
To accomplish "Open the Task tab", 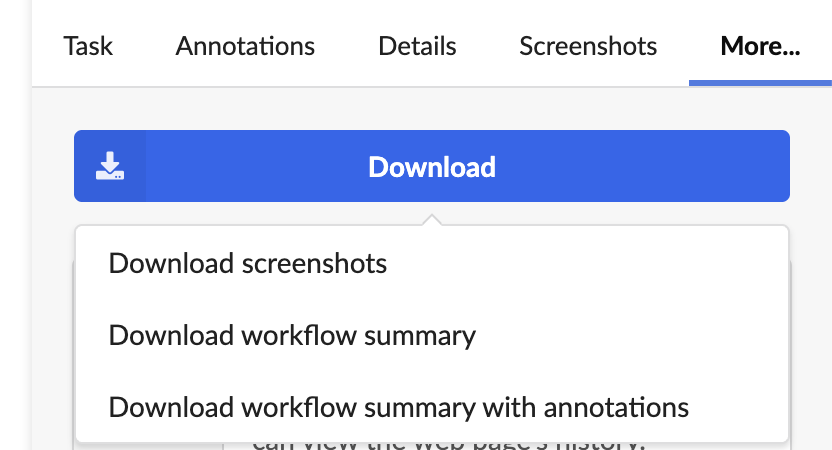I will pos(88,46).
